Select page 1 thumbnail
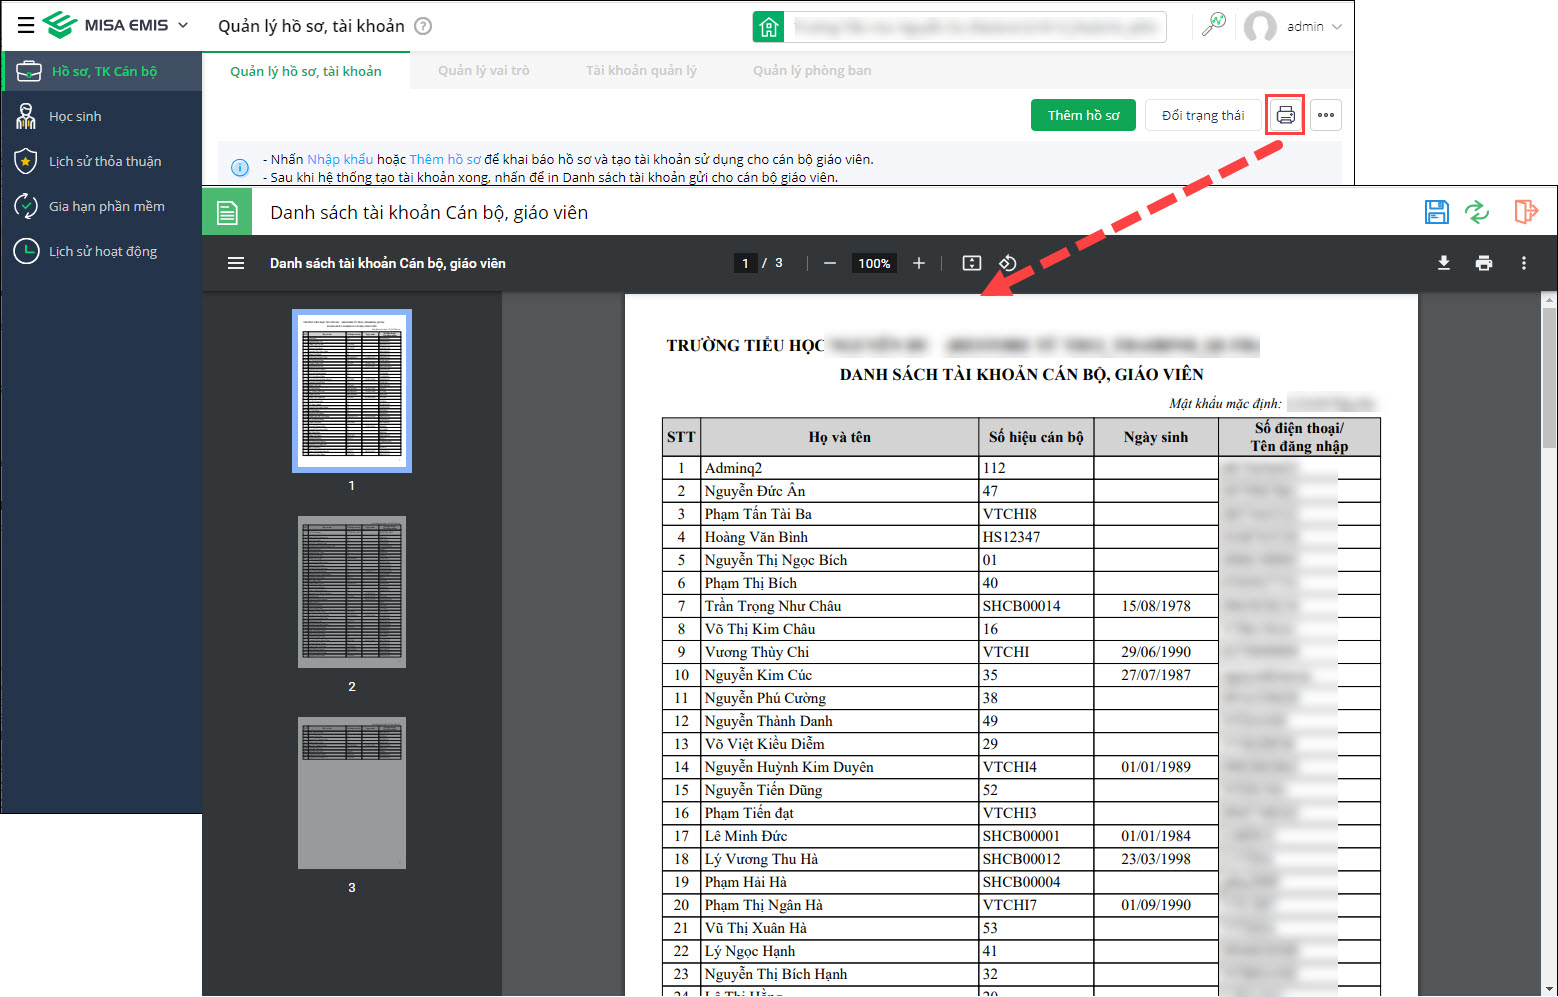The width and height of the screenshot is (1558, 997). click(352, 391)
